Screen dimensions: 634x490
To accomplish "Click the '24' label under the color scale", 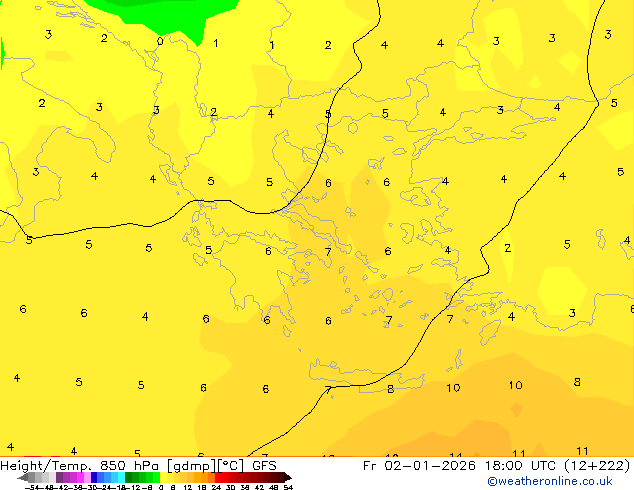I will [216, 487].
